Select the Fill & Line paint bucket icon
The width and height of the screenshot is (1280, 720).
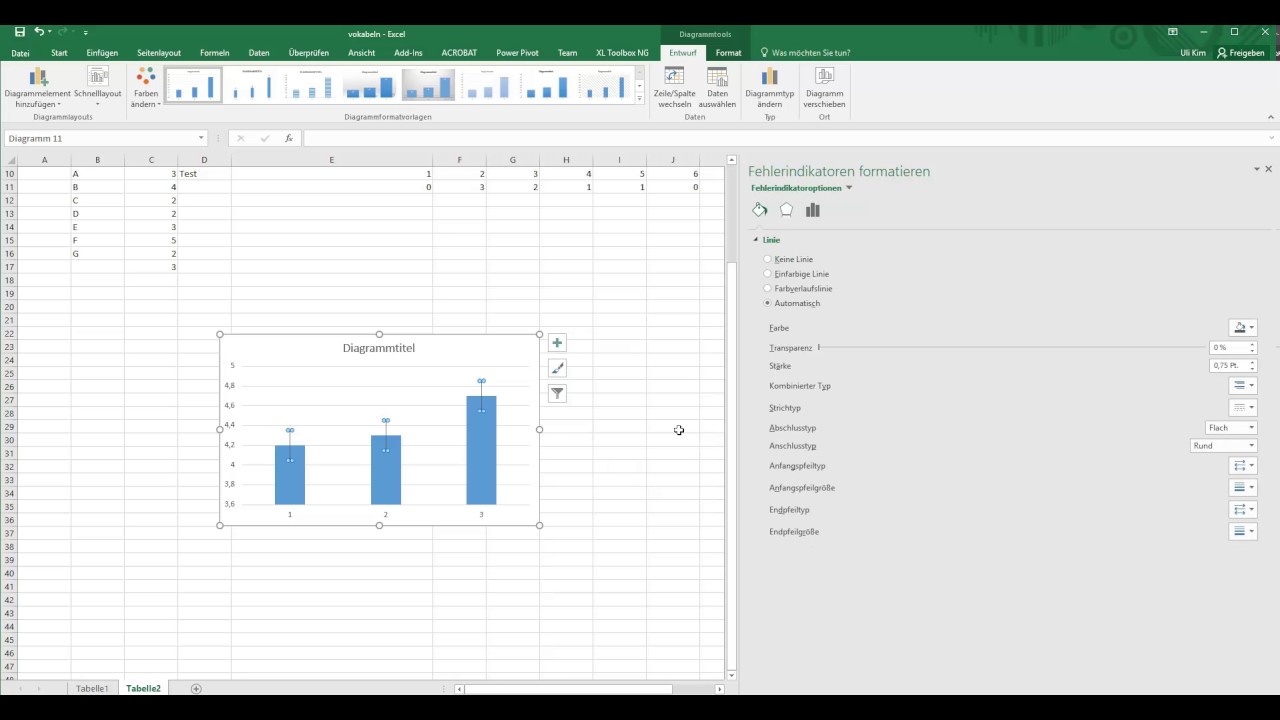(x=760, y=210)
